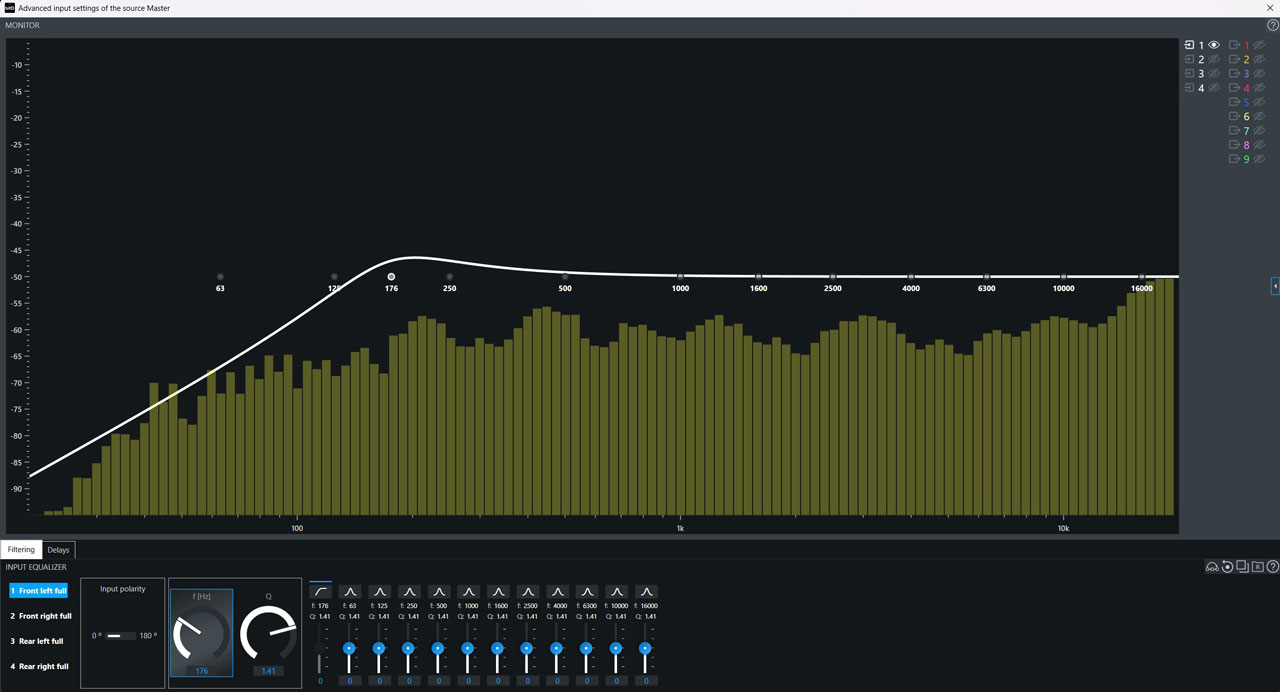The height and width of the screenshot is (692, 1280).
Task: Open the preset folder icon marked R
Action: 1257,566
